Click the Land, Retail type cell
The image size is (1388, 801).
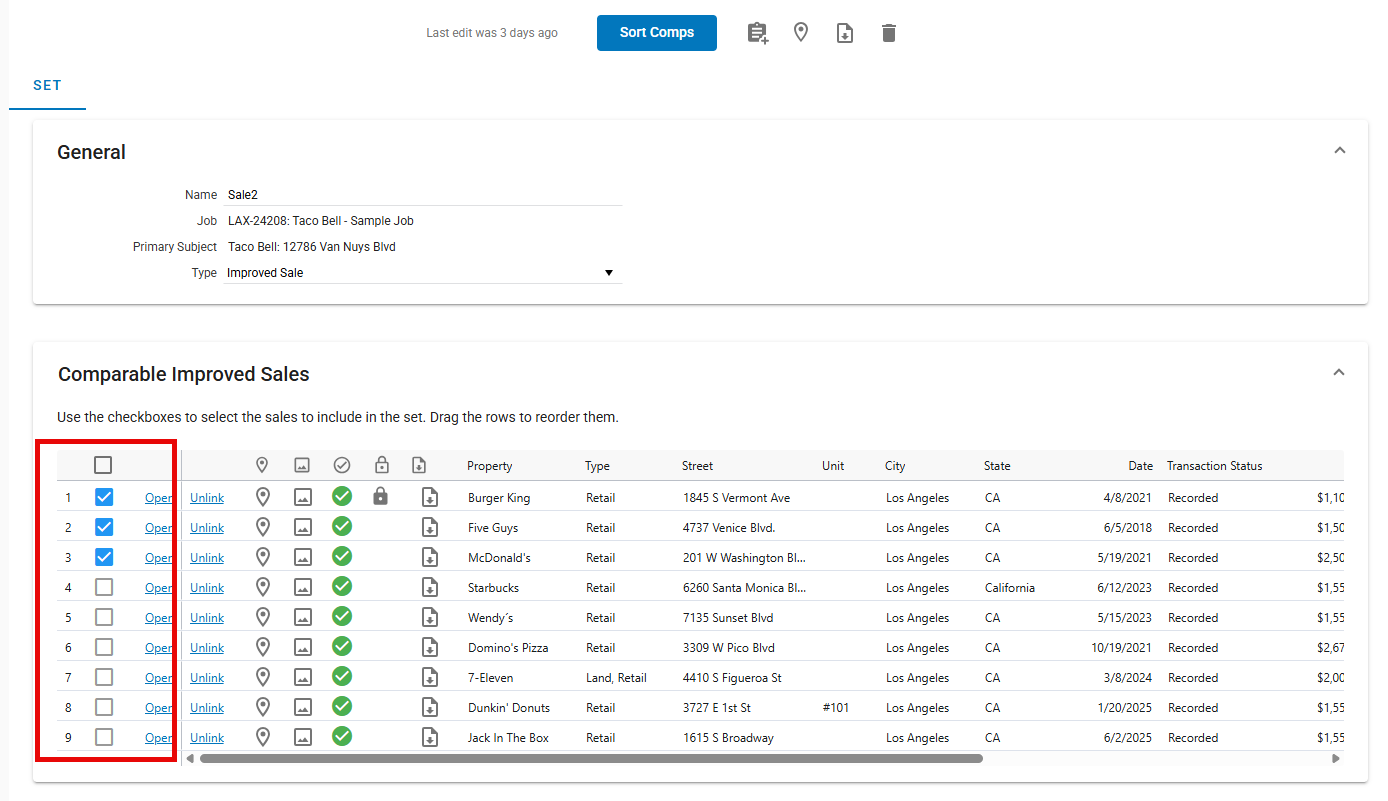click(x=616, y=678)
